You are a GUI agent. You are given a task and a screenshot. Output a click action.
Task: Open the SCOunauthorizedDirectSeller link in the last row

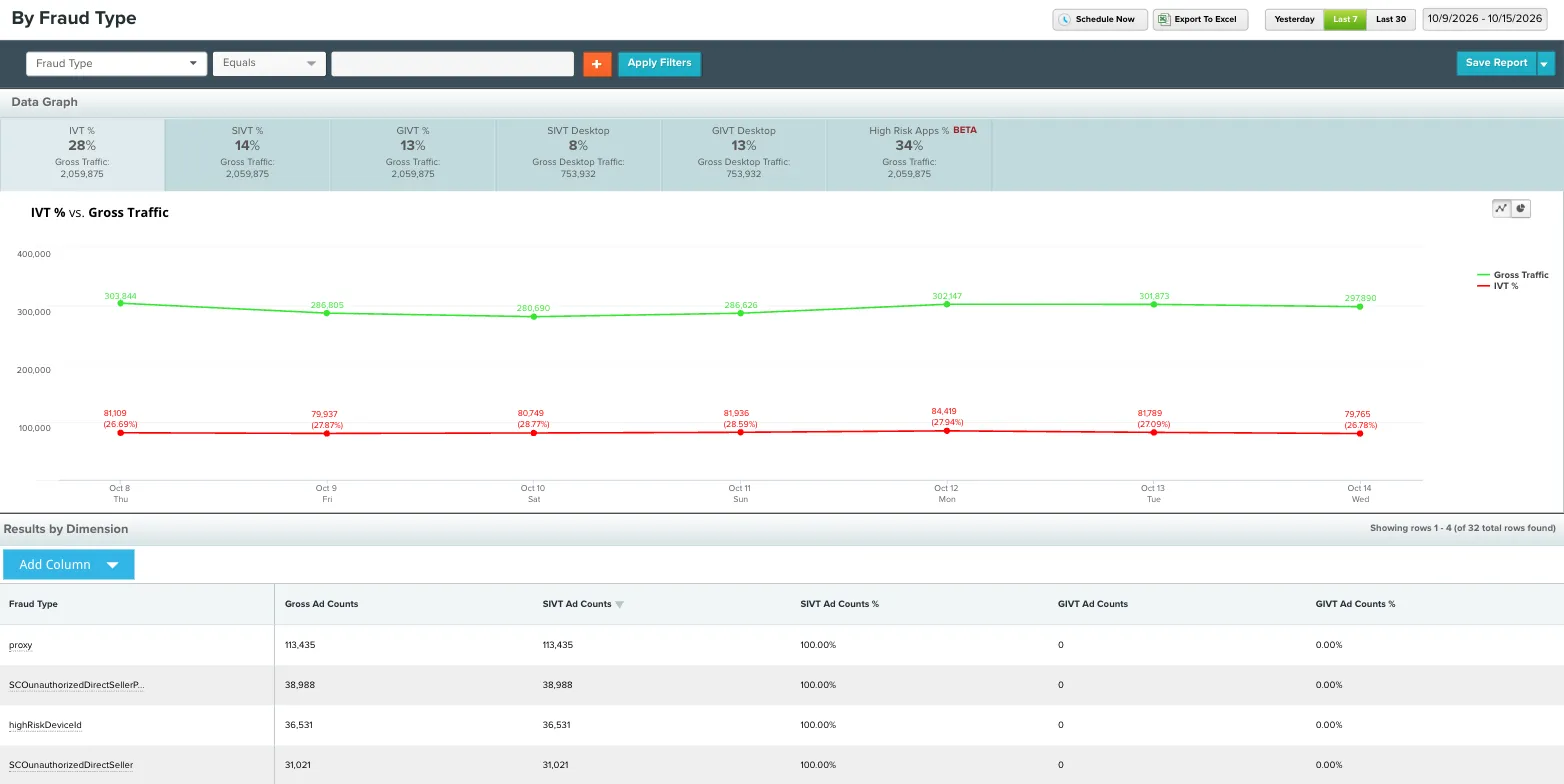point(71,765)
